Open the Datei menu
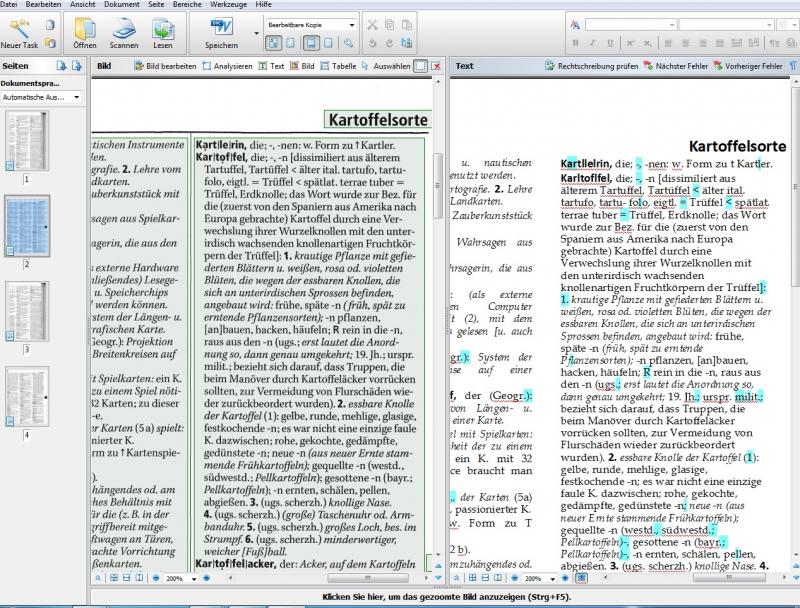The width and height of the screenshot is (800, 608). tap(9, 4)
